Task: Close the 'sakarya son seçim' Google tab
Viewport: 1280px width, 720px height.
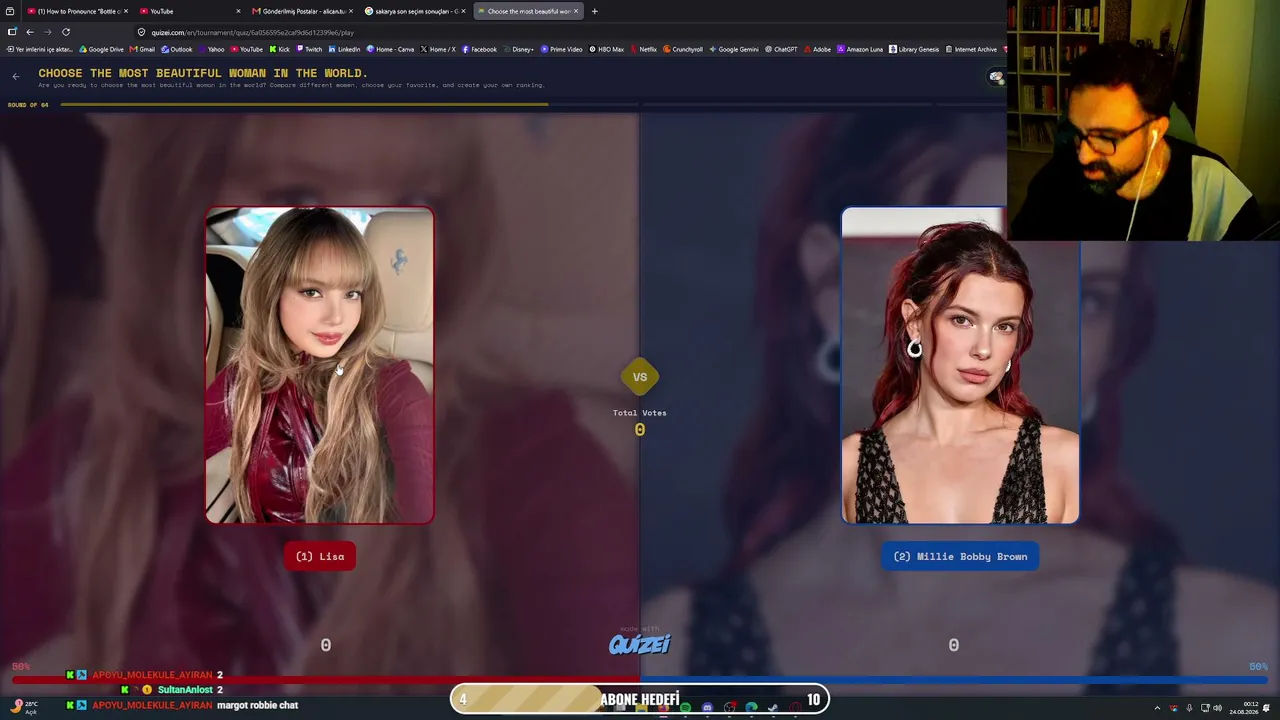Action: [463, 11]
